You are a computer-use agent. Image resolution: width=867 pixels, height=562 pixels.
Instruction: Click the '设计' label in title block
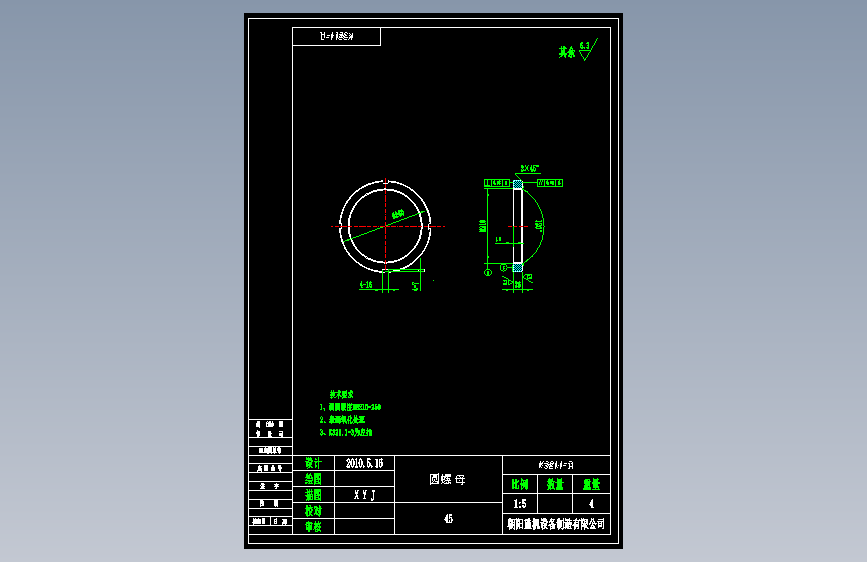point(313,463)
